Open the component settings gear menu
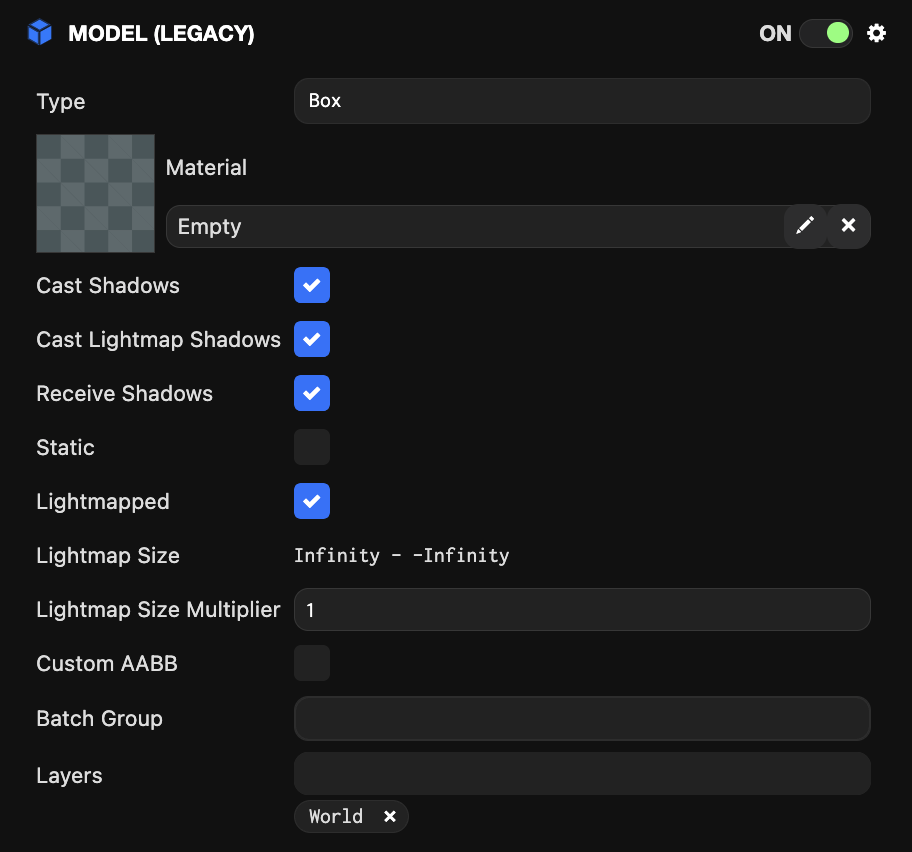The width and height of the screenshot is (912, 852). click(876, 33)
